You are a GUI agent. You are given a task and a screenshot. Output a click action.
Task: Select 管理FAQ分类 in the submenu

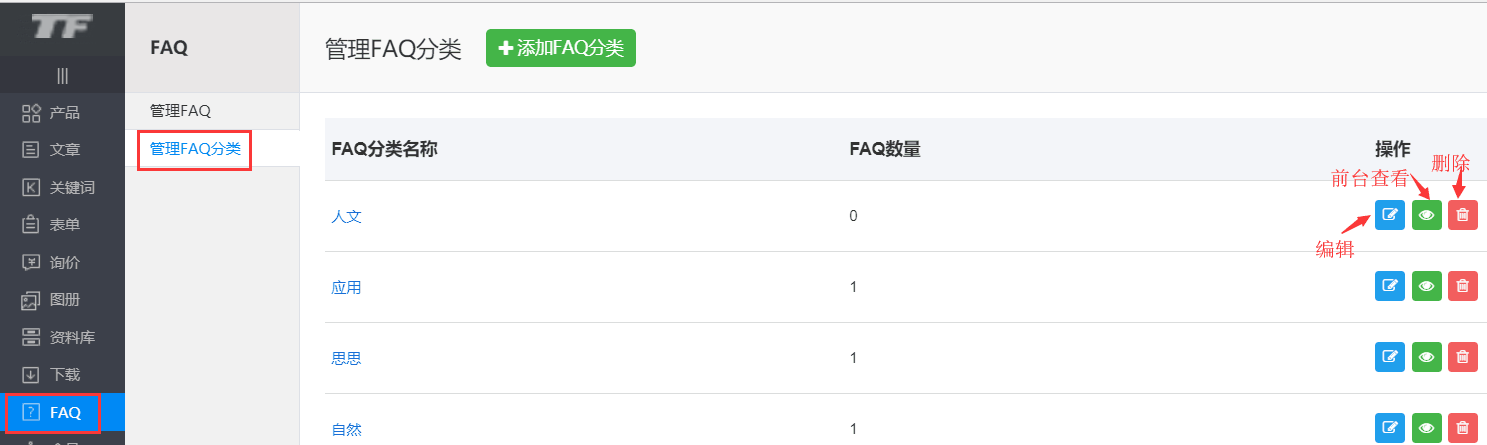point(195,149)
